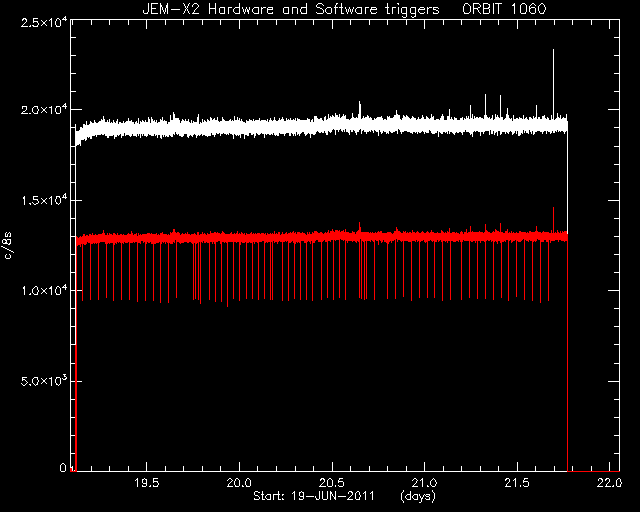This screenshot has height=512, width=640.
Task: Click the 'Start: 19-JUN-2011' caption
Action: pos(314,496)
